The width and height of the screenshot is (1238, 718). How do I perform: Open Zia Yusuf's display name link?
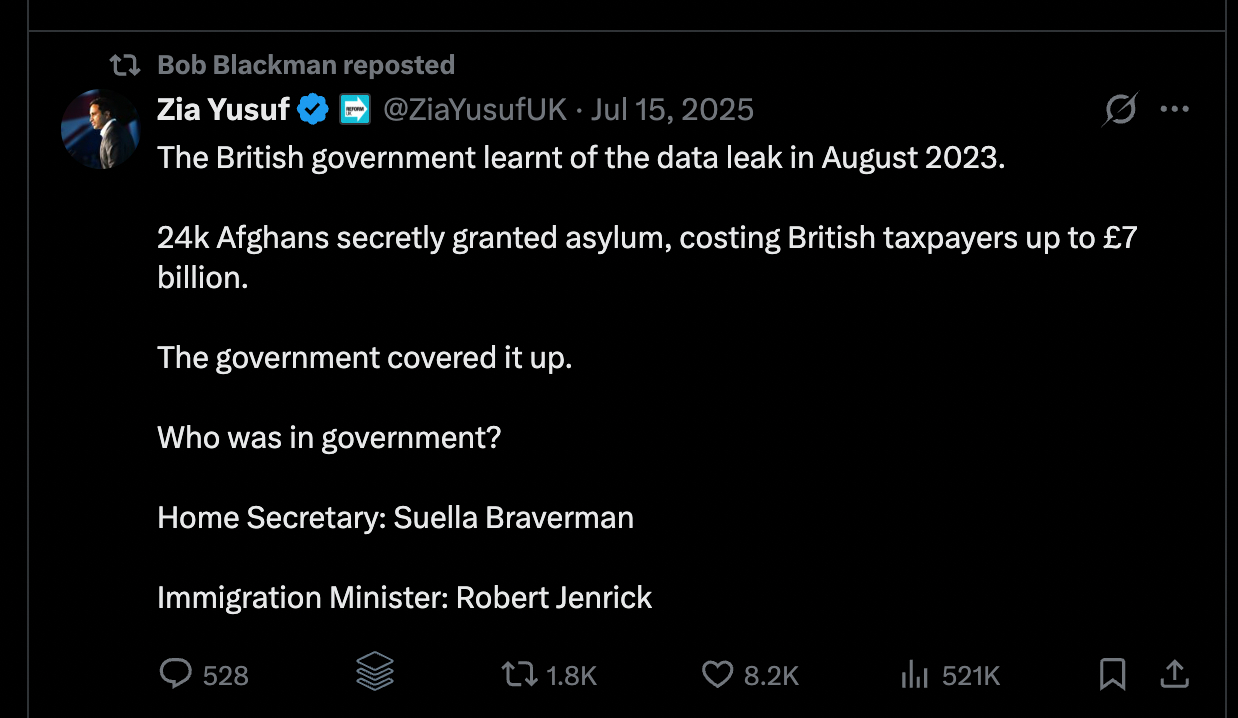(x=223, y=109)
